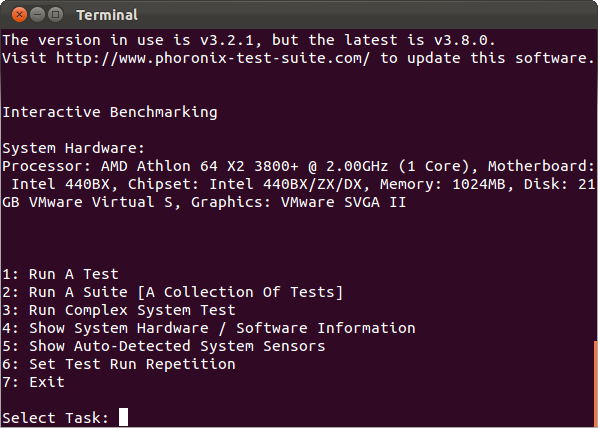Viewport: 598px width, 428px height.
Task: Click '5: Show Auto-Detected System Sensors'
Action: click(164, 346)
